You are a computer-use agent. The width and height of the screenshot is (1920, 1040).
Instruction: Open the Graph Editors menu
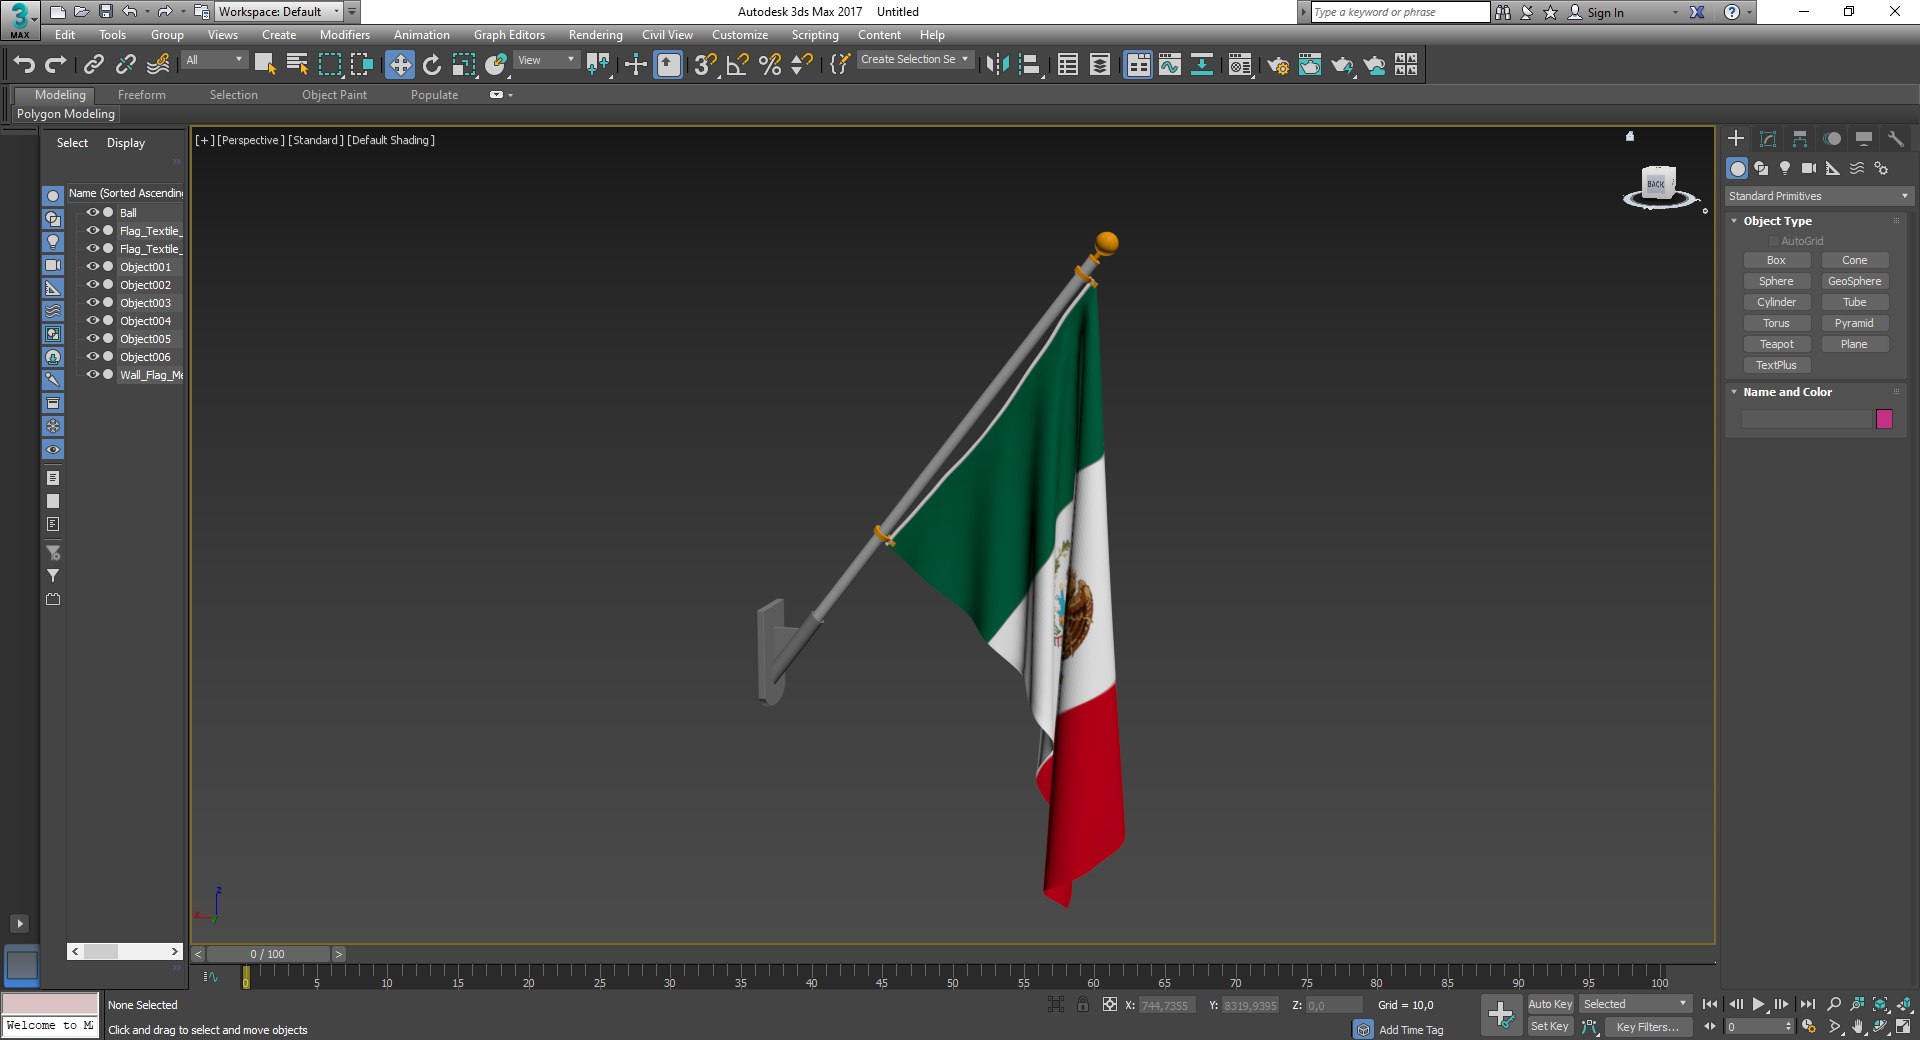509,35
